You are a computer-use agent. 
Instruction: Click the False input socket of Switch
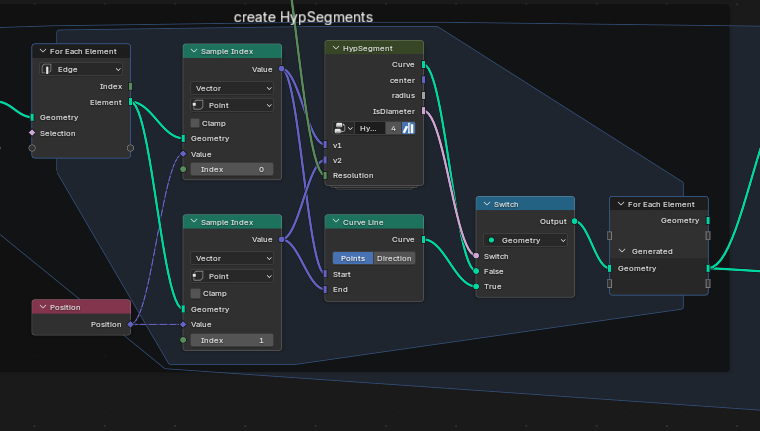tap(476, 271)
